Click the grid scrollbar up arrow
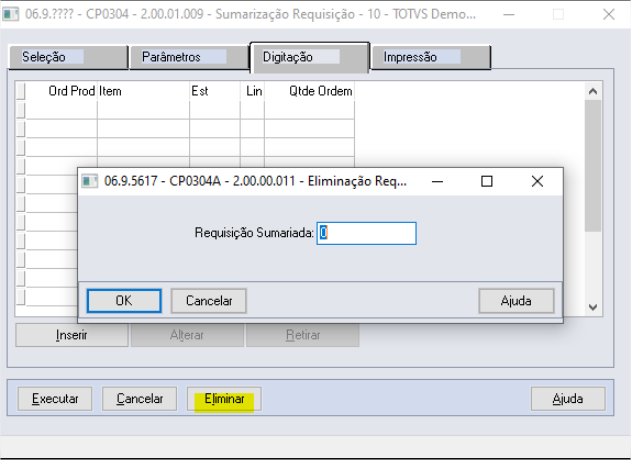 [593, 91]
